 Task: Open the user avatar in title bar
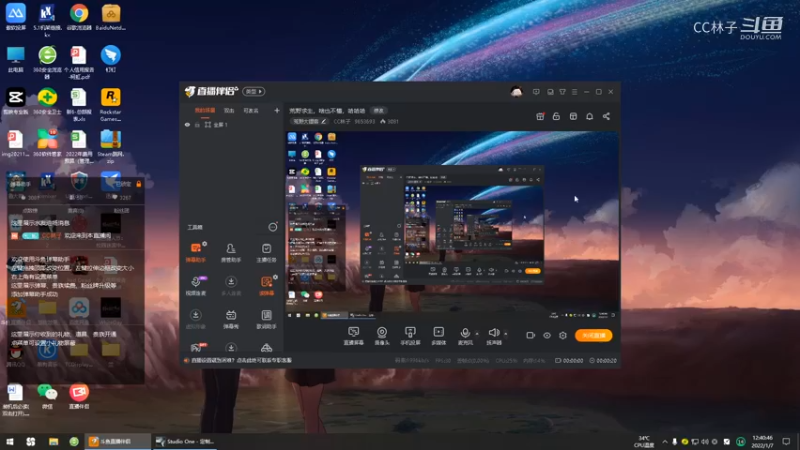[516, 92]
